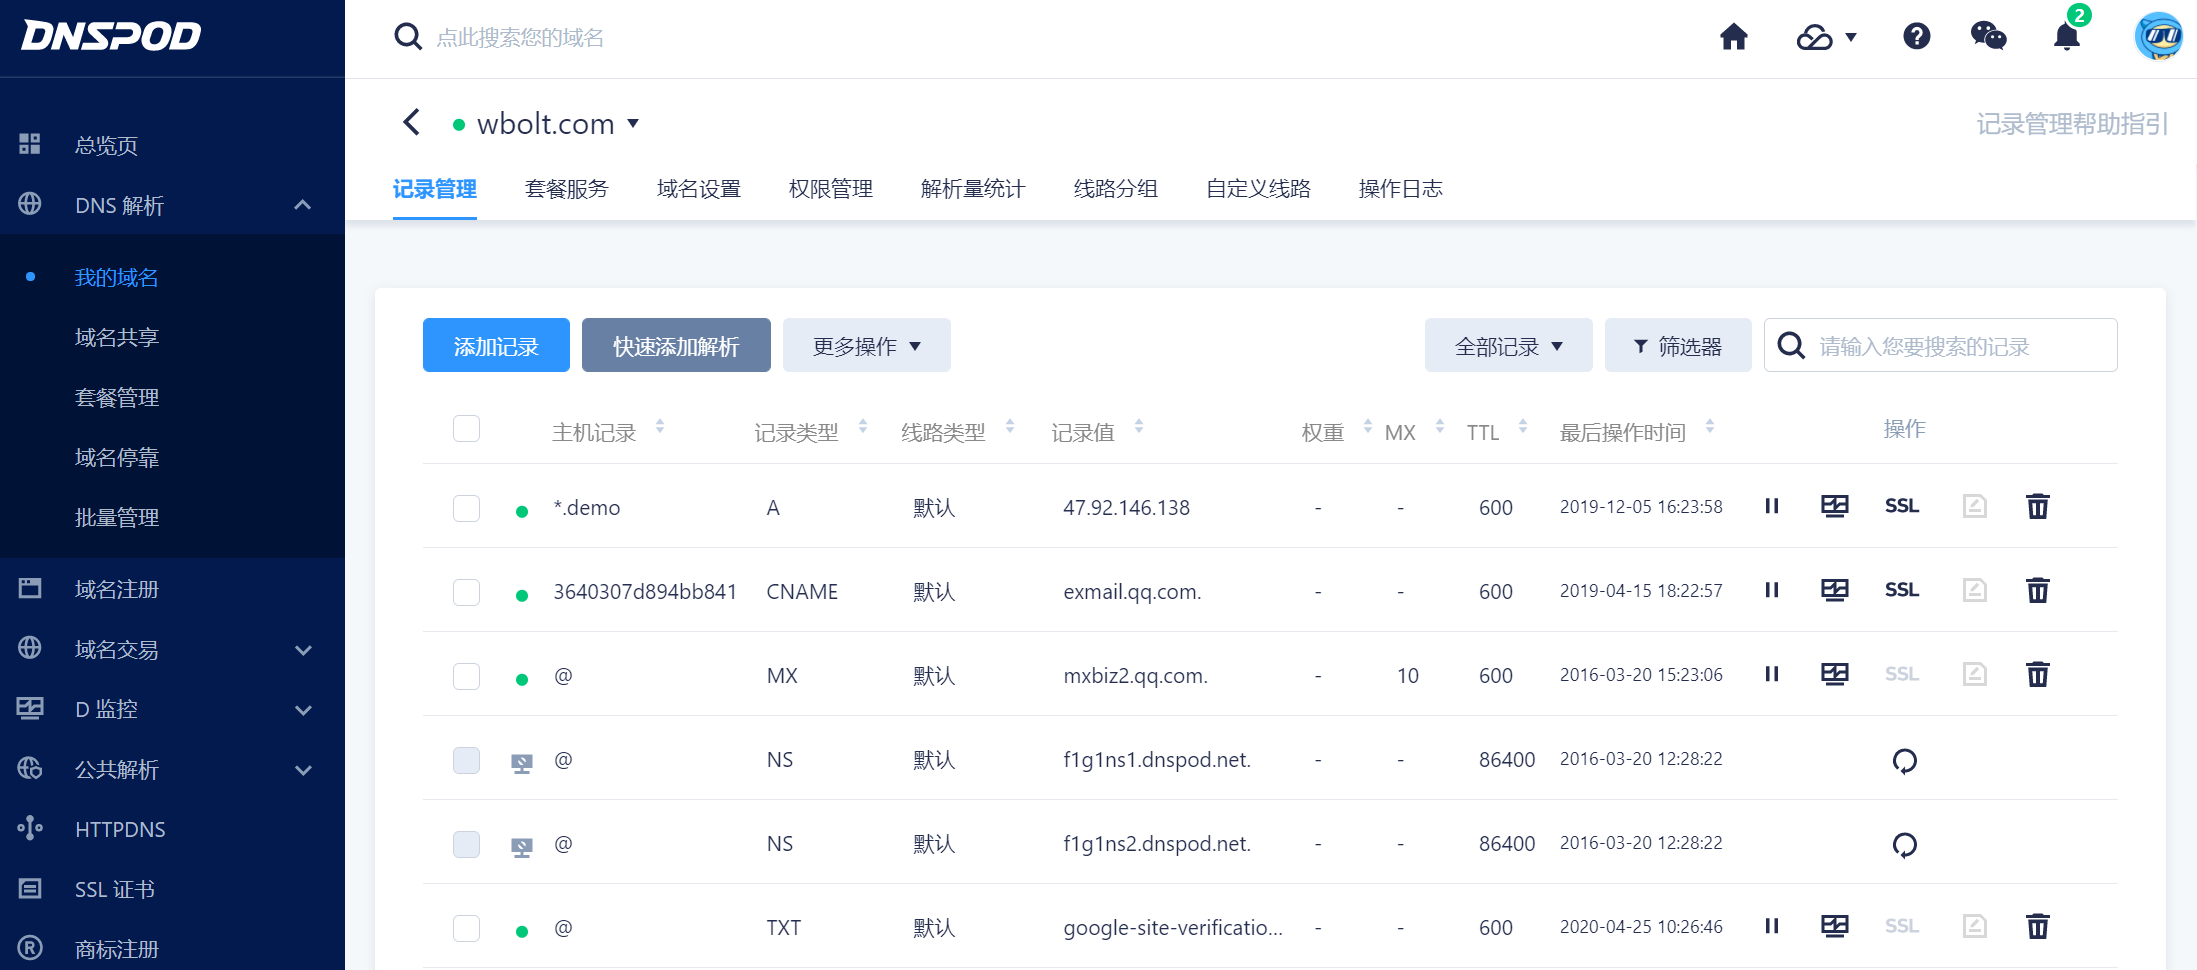The image size is (2197, 970).
Task: Check the checkbox for the TXT record
Action: [x=466, y=928]
